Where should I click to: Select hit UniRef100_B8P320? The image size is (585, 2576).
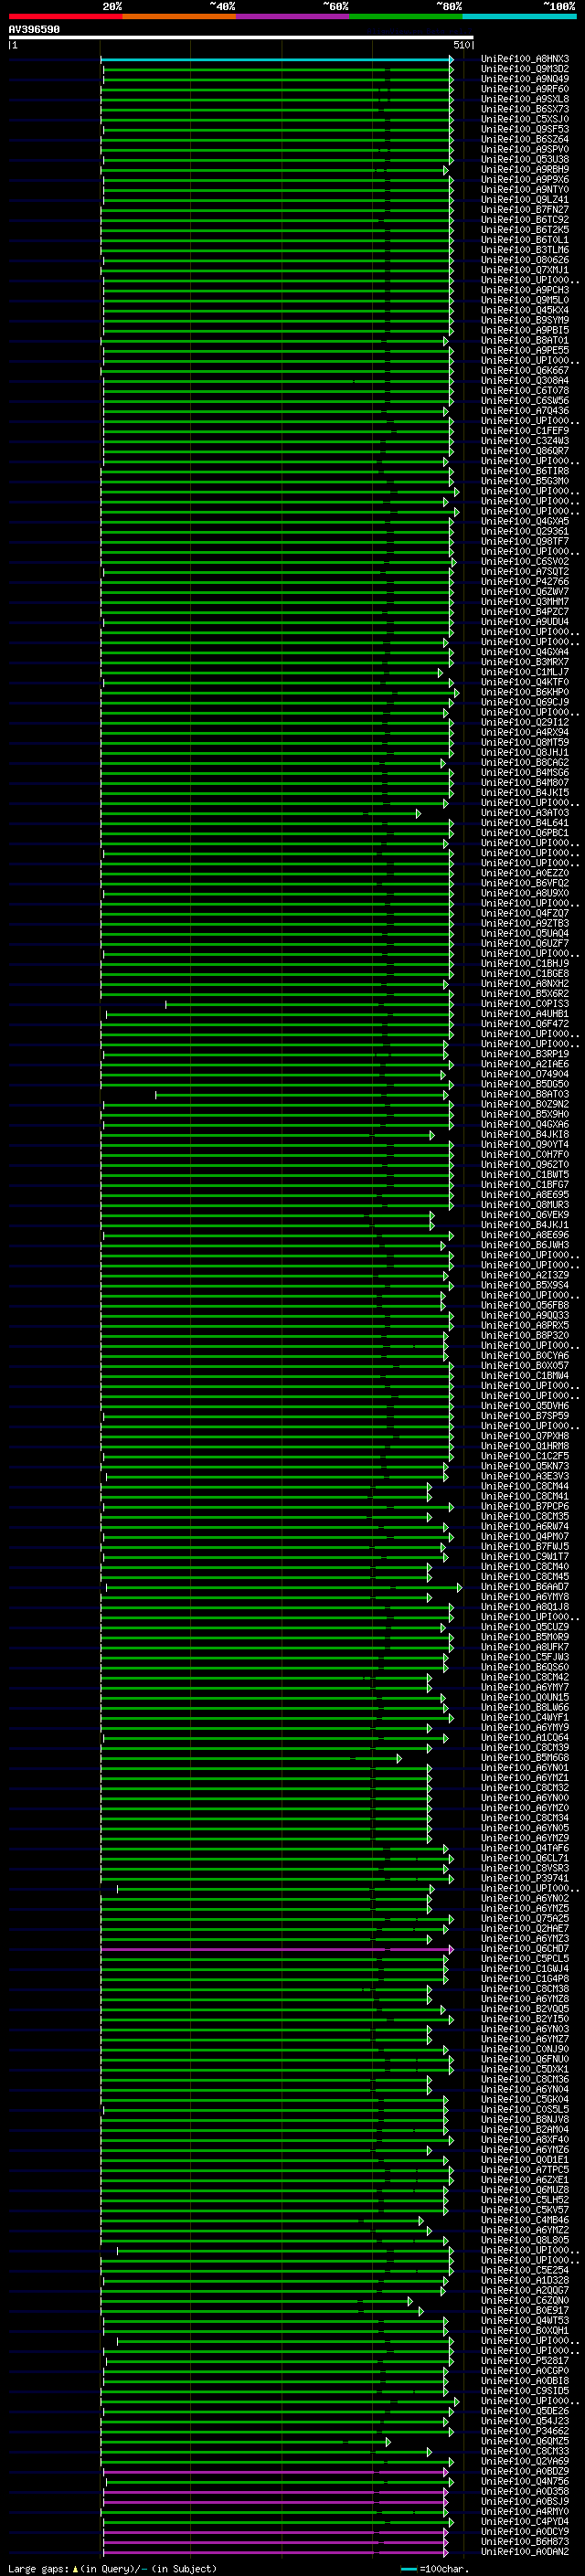pos(525,1336)
